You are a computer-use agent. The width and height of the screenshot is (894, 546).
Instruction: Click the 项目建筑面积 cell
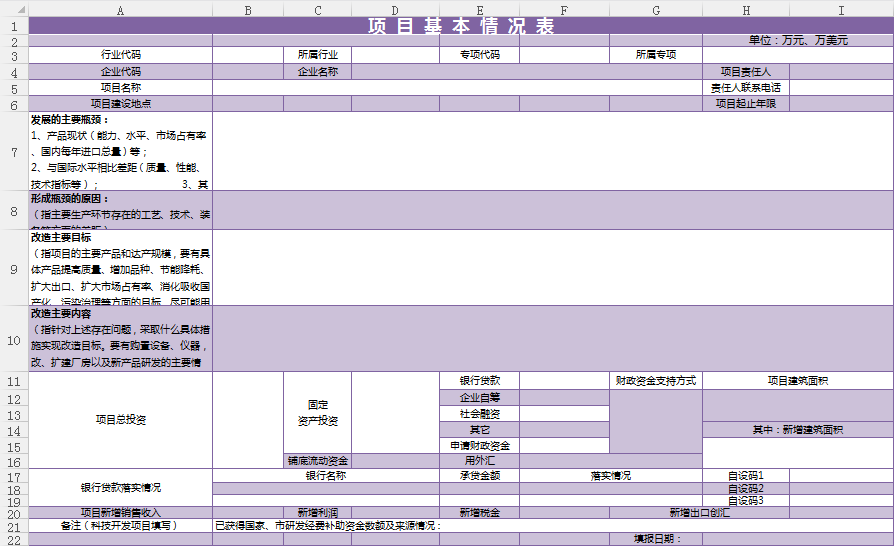(797, 381)
